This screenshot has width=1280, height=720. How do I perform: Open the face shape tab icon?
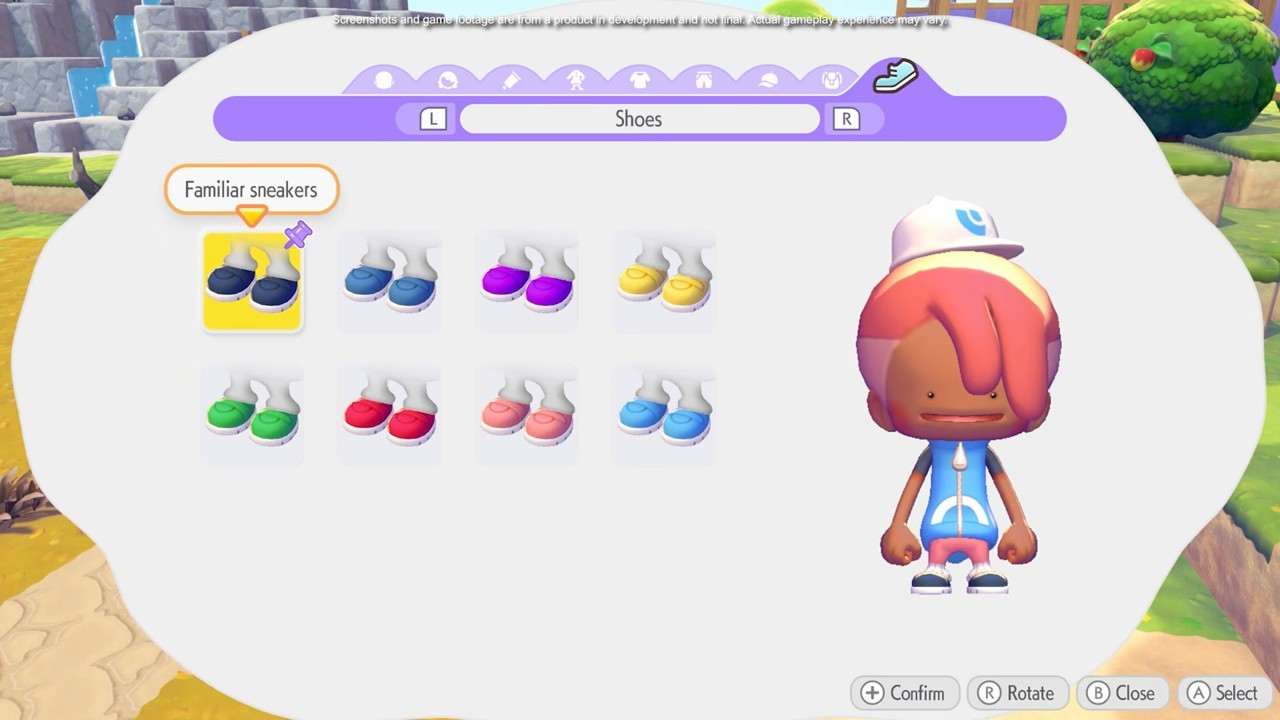point(384,81)
